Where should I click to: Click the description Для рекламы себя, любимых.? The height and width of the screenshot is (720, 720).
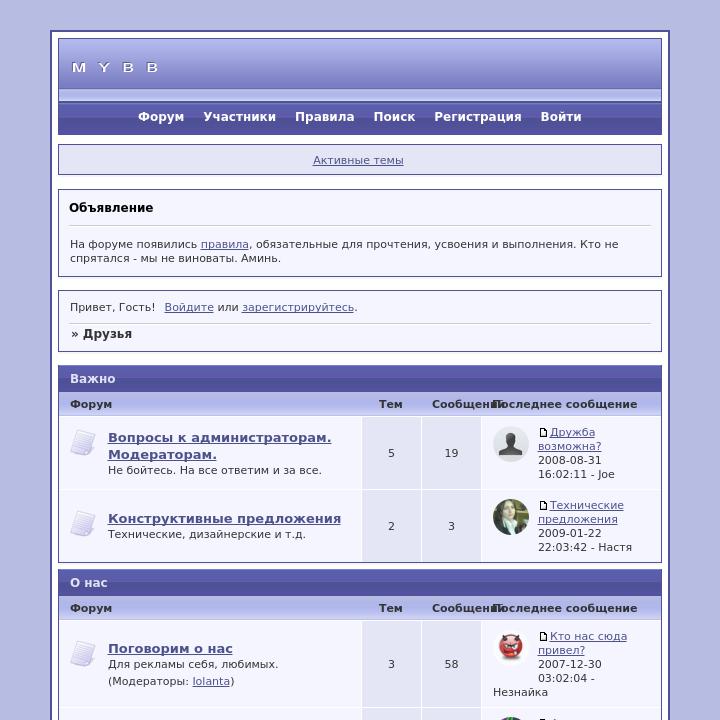[193, 664]
